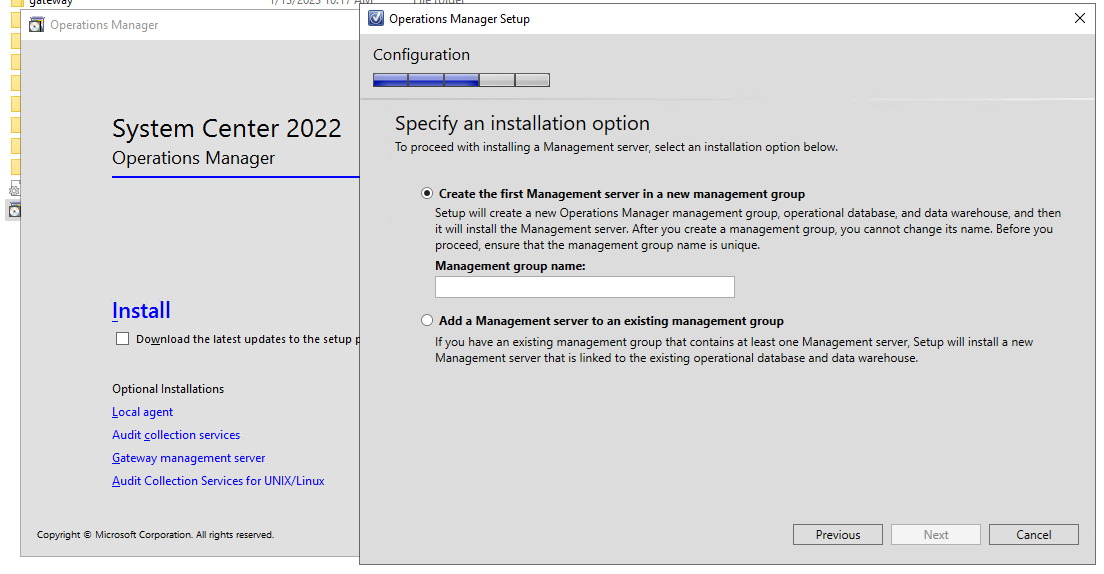Close the Operations Manager Setup dialog
Image resolution: width=1104 pixels, height=574 pixels.
click(x=1079, y=18)
